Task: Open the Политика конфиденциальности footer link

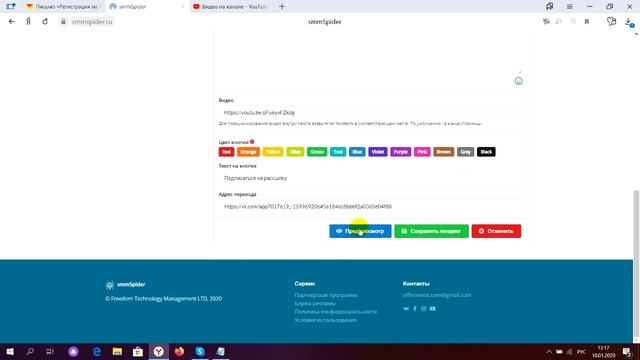Action: [x=336, y=311]
